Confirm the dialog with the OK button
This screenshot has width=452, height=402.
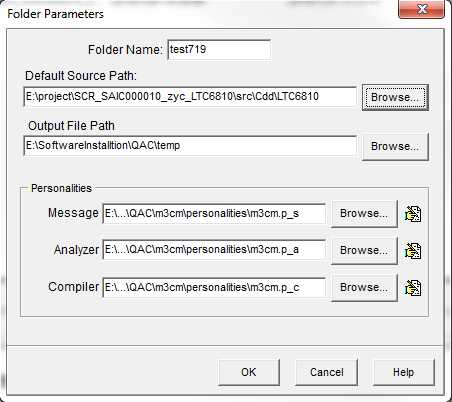click(249, 372)
